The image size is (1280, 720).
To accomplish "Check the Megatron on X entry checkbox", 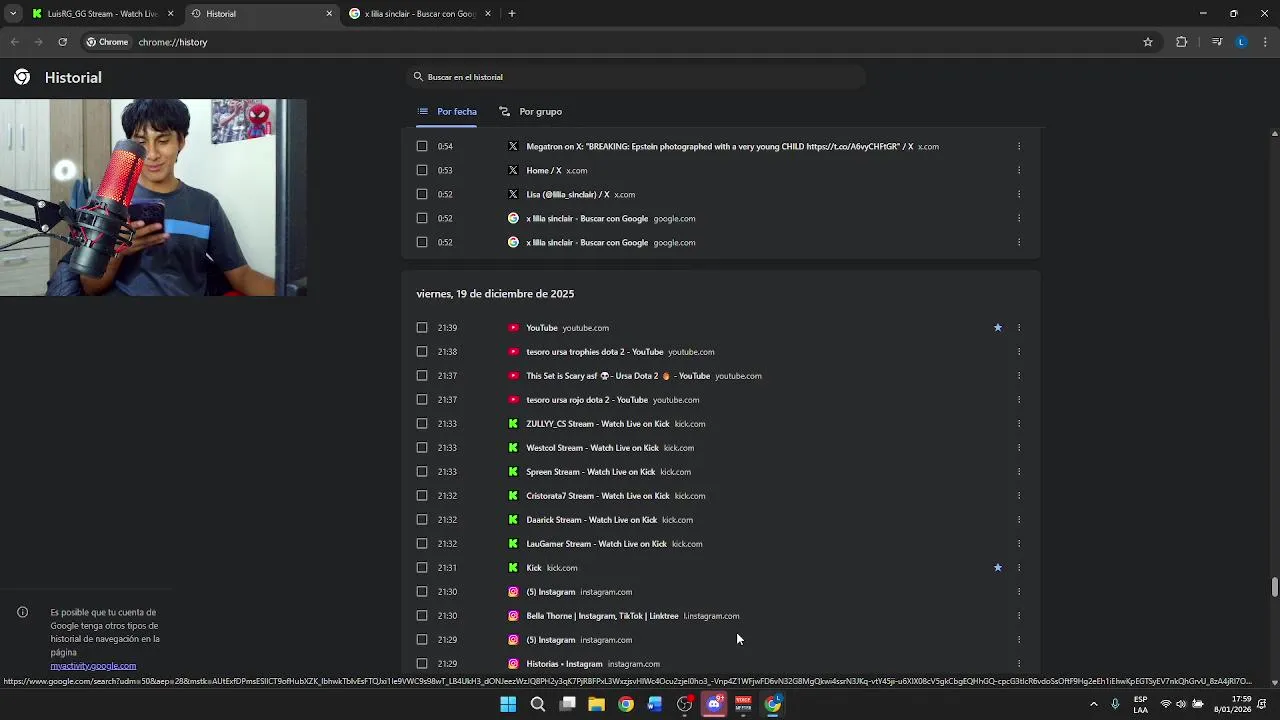I will pyautogui.click(x=422, y=146).
